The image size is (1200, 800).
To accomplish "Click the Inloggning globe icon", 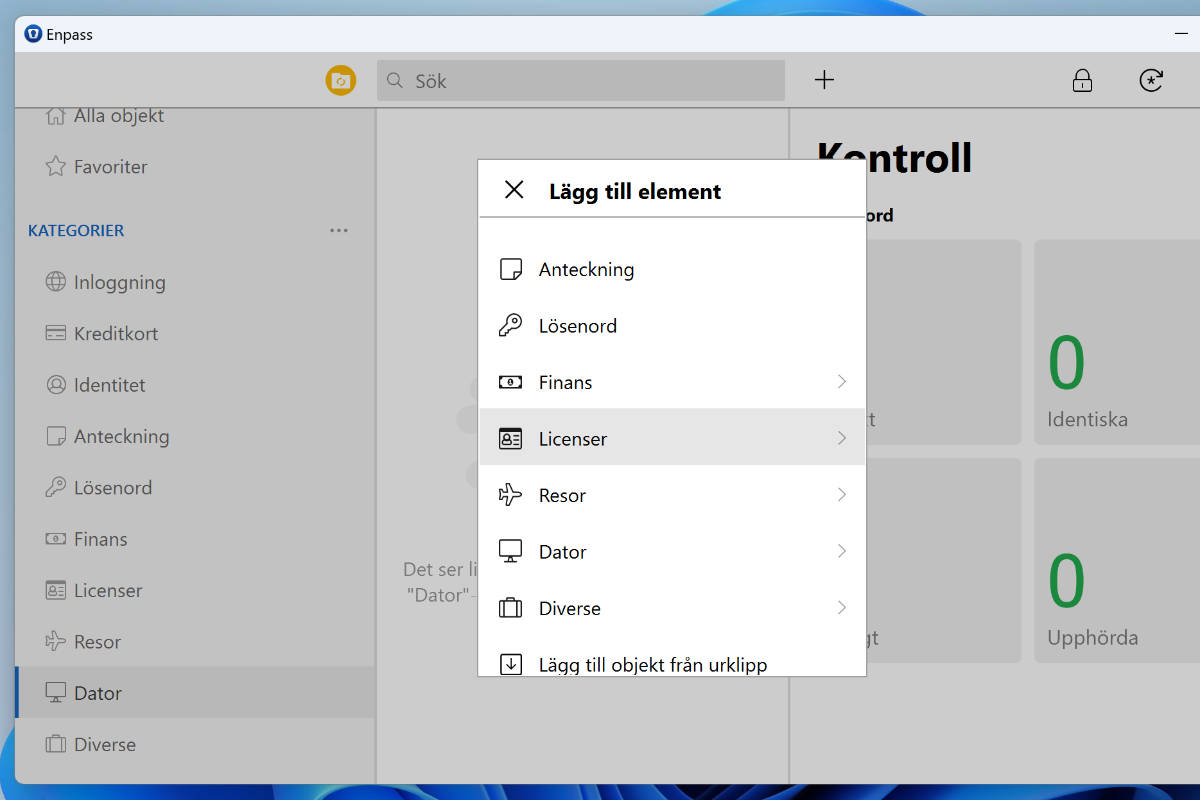I will tap(56, 282).
